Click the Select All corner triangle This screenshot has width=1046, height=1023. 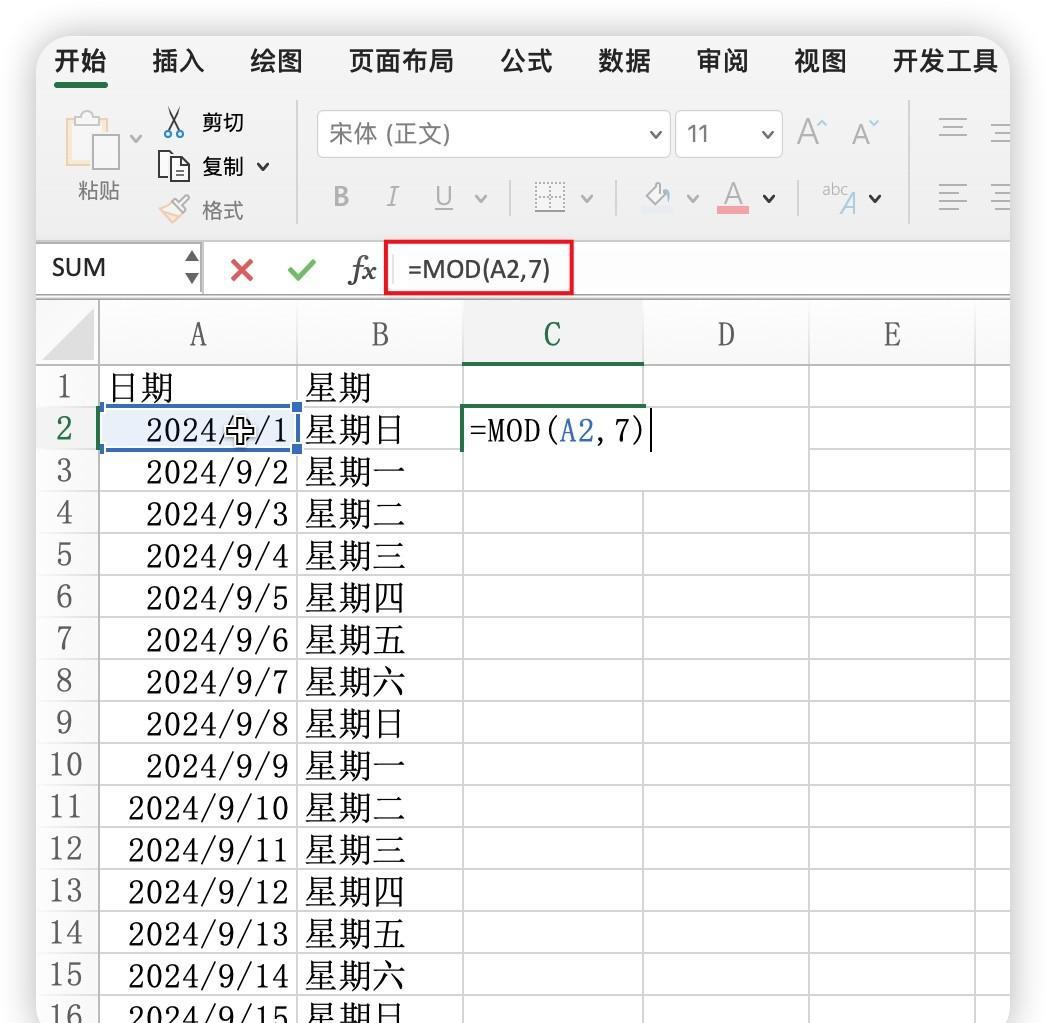(68, 333)
